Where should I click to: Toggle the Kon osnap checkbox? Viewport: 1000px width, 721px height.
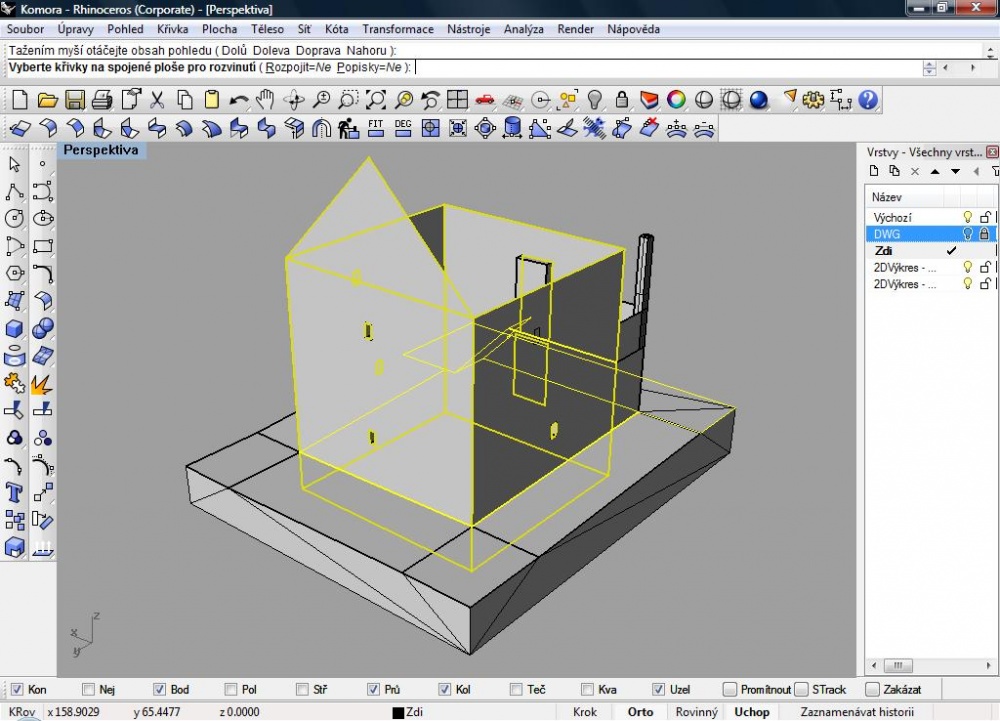[17, 690]
